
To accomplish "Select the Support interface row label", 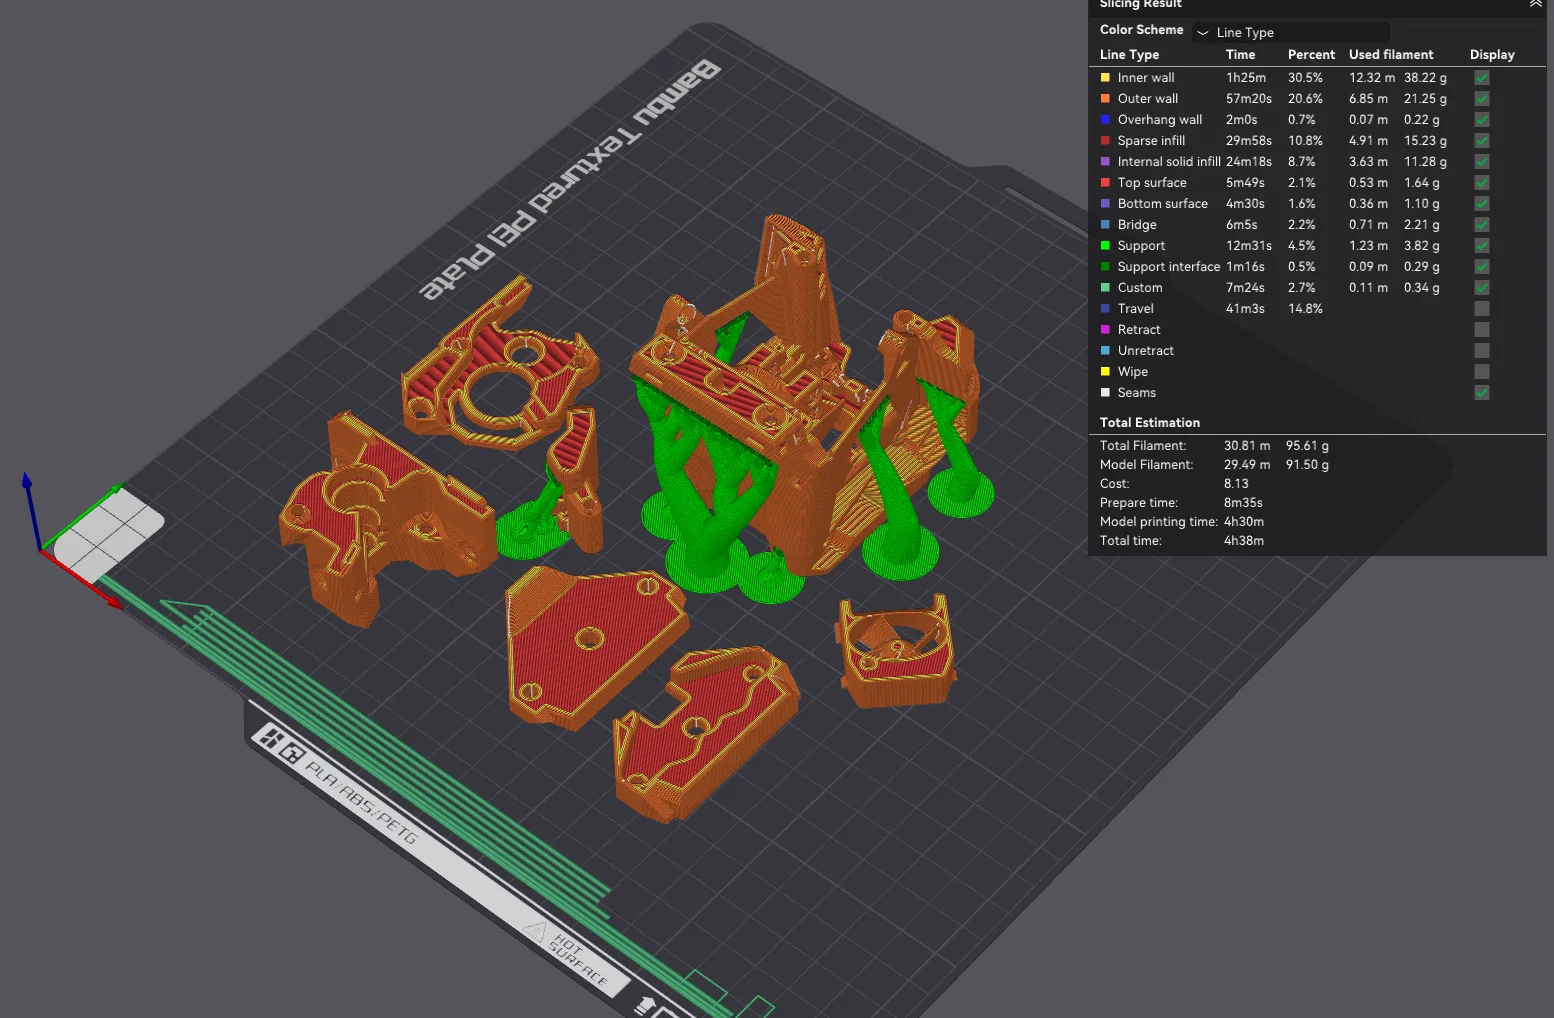I will pyautogui.click(x=1169, y=266).
